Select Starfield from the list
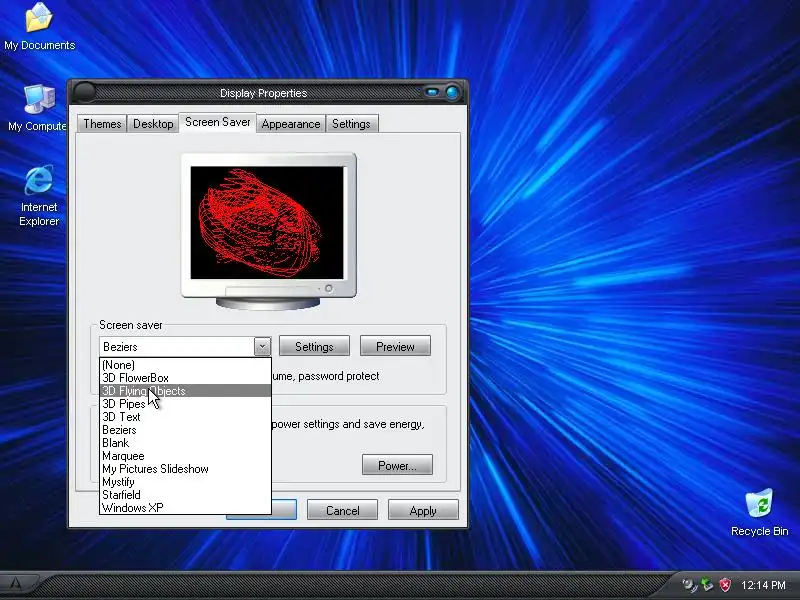Viewport: 800px width, 600px height. (x=185, y=495)
